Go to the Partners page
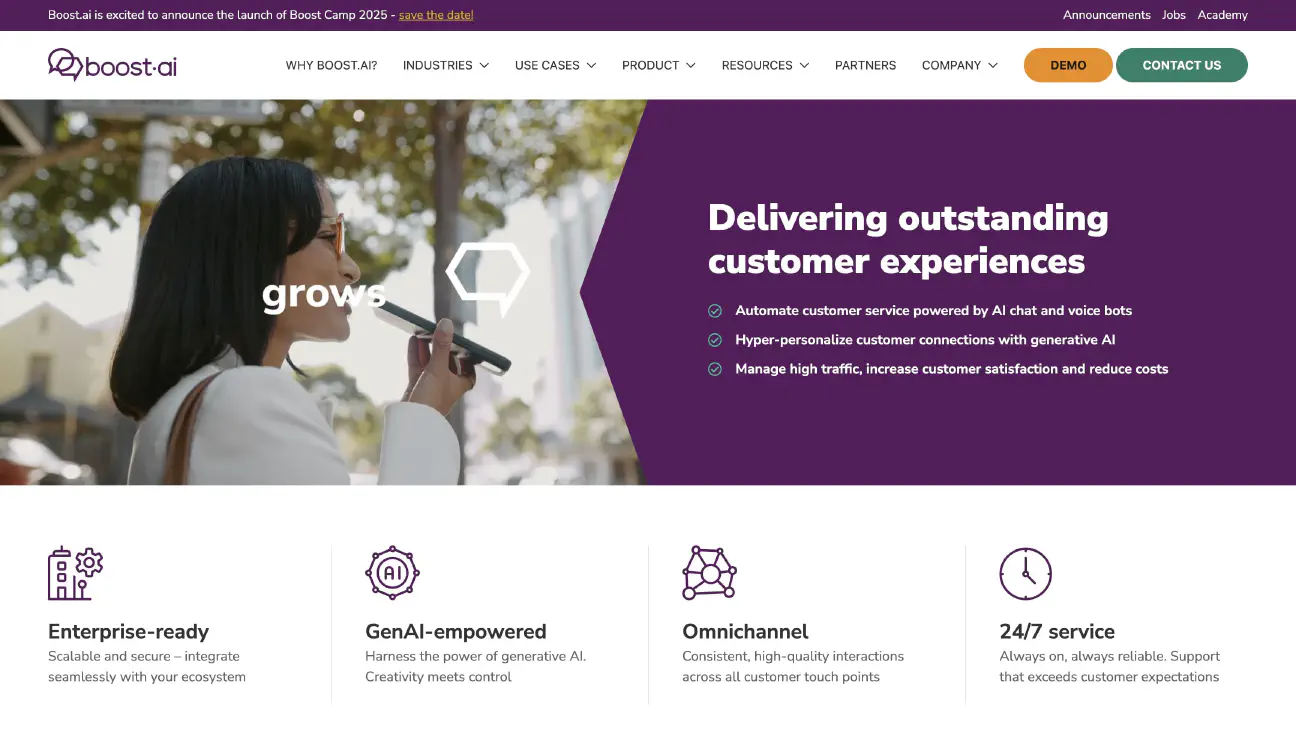Image resolution: width=1296 pixels, height=734 pixels. [x=866, y=65]
